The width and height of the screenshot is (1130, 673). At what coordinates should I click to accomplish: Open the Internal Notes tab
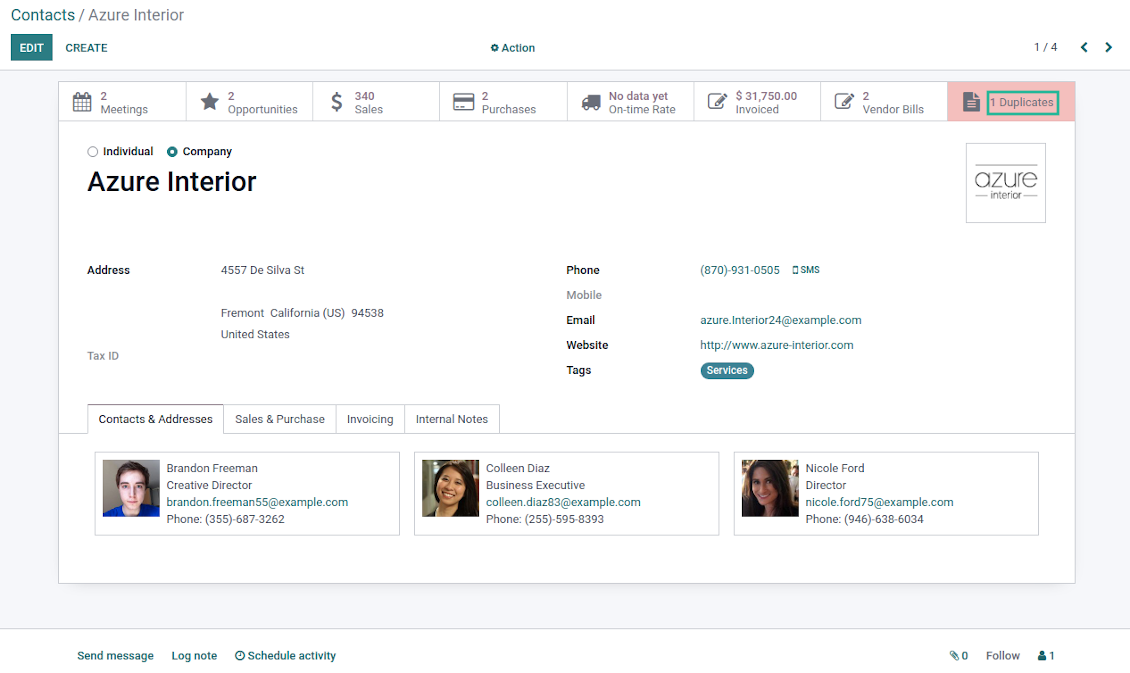tap(452, 419)
